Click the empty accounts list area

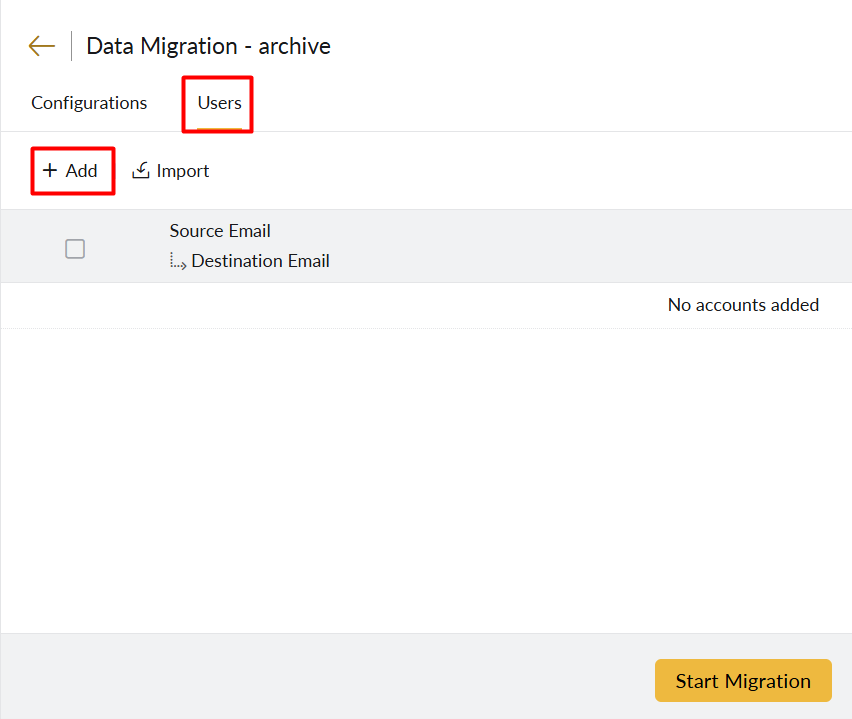(x=427, y=480)
